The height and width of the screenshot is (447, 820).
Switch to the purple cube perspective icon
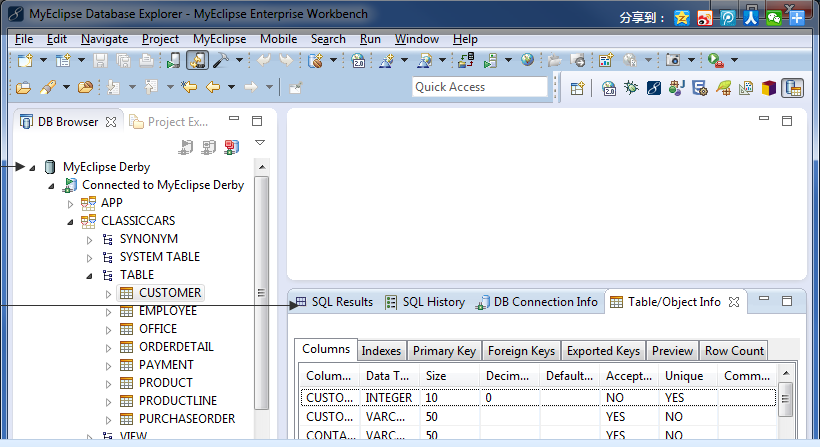click(x=768, y=88)
